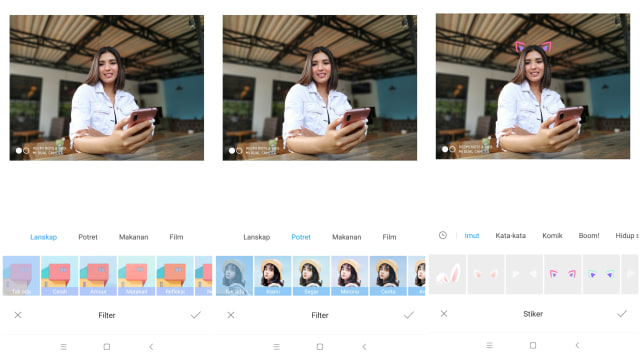
Task: Choose the Merona portrait filter
Action: (349, 276)
